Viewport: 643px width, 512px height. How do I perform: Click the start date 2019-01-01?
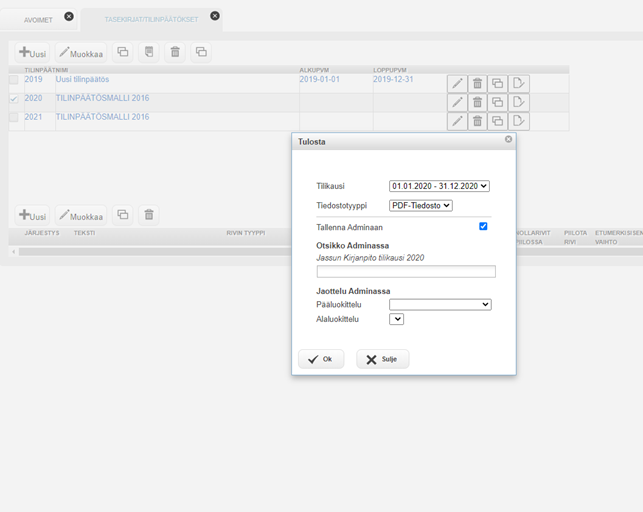point(319,79)
